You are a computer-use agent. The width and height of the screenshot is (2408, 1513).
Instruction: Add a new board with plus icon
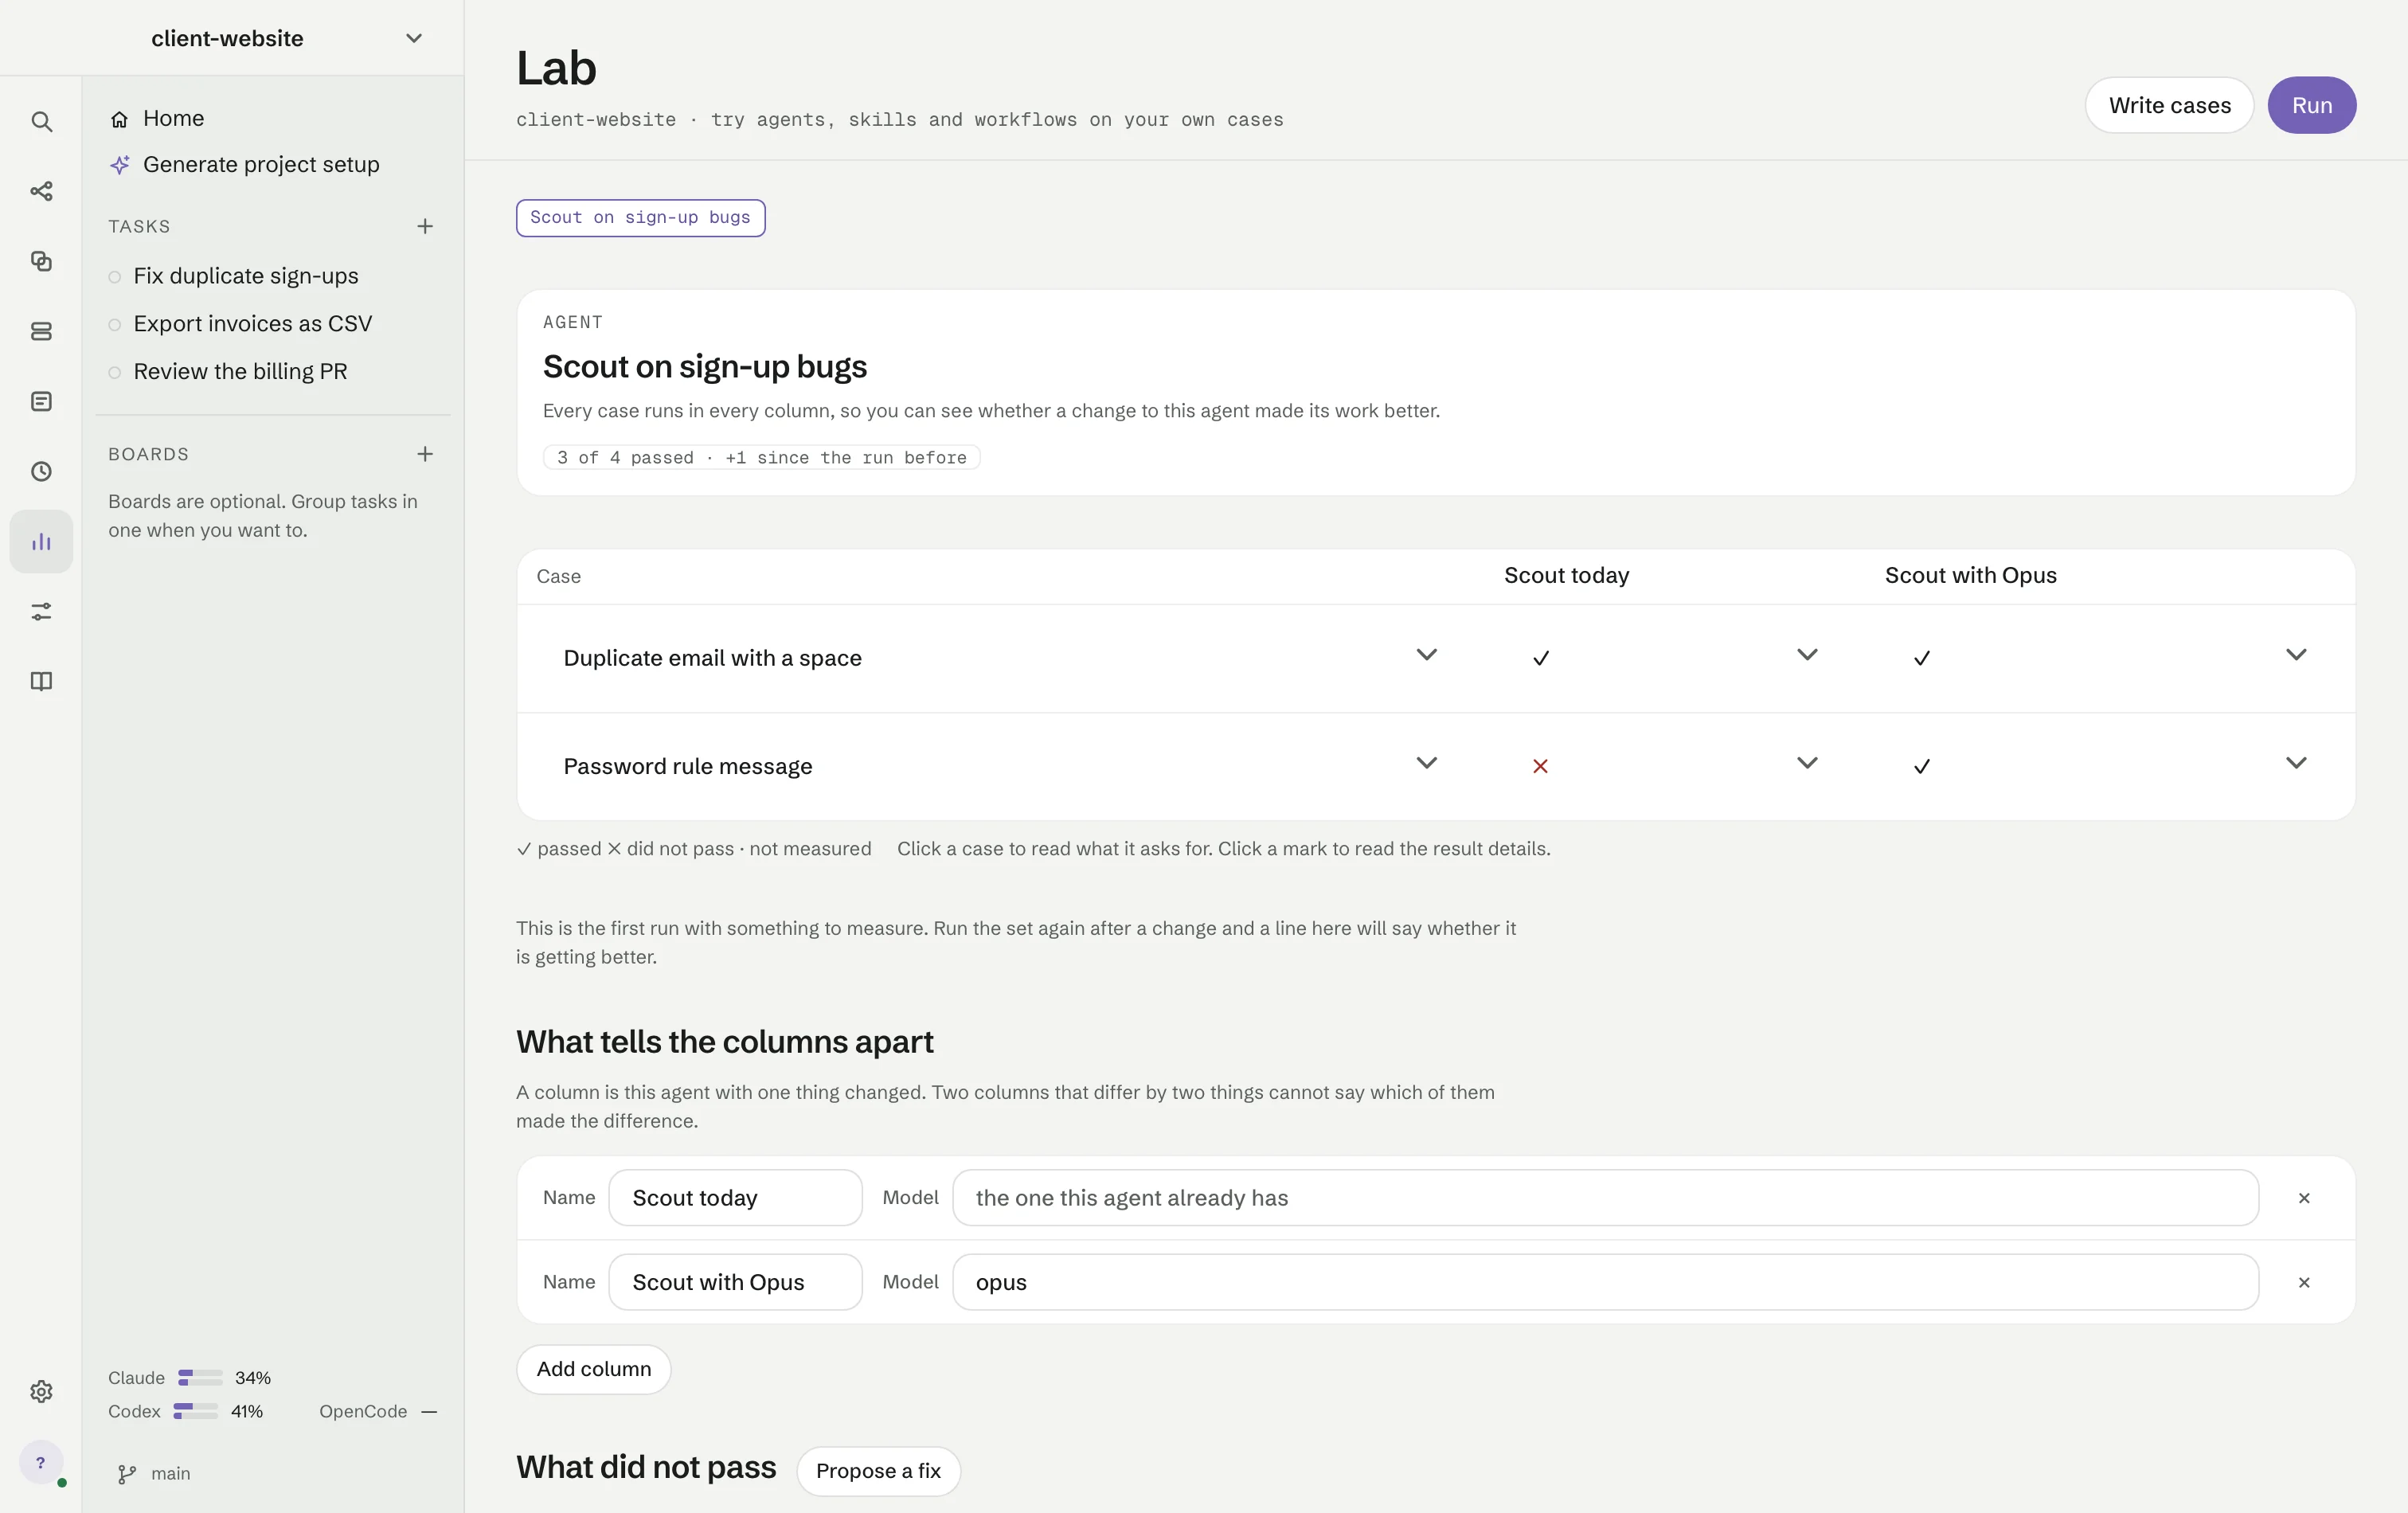point(425,454)
